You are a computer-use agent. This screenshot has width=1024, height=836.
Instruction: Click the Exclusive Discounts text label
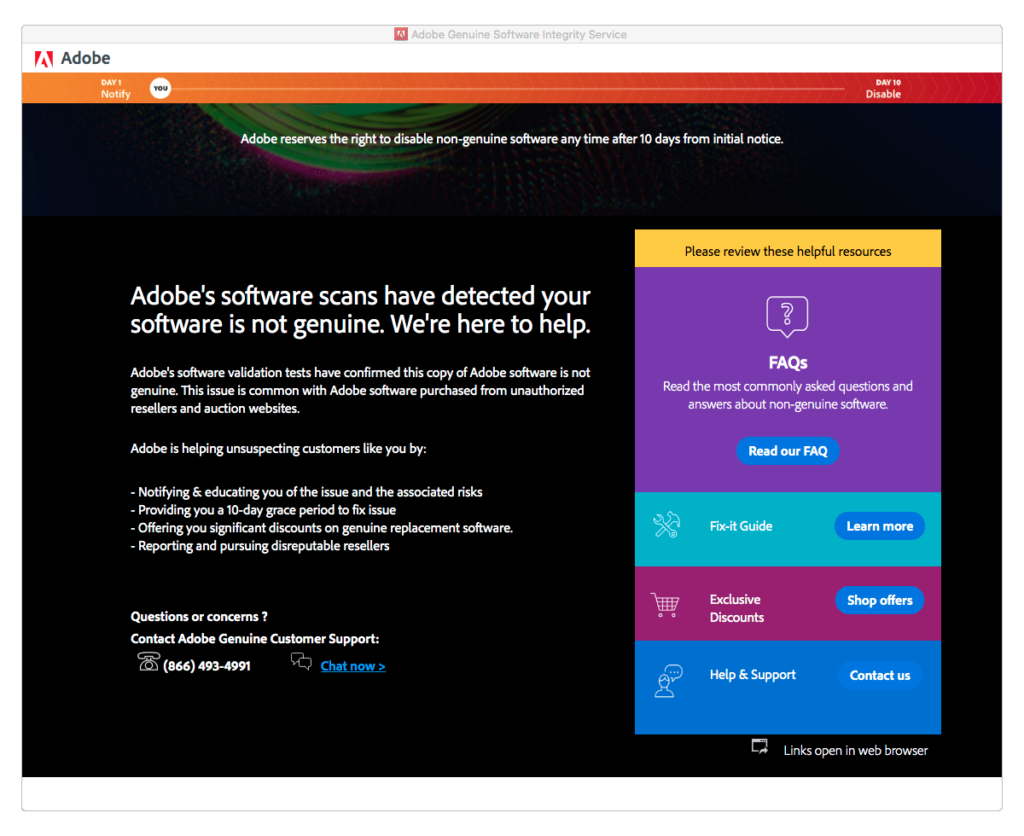[737, 608]
